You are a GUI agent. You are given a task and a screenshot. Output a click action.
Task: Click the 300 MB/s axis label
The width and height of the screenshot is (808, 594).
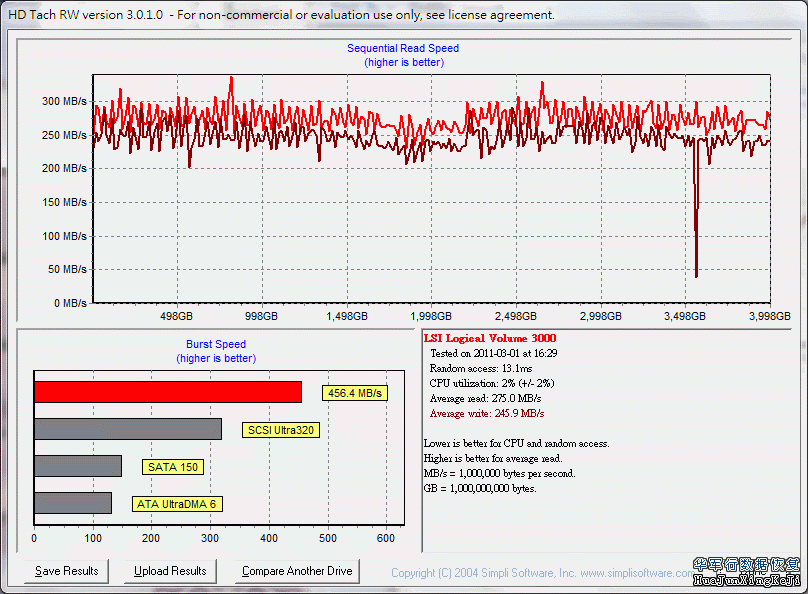65,101
